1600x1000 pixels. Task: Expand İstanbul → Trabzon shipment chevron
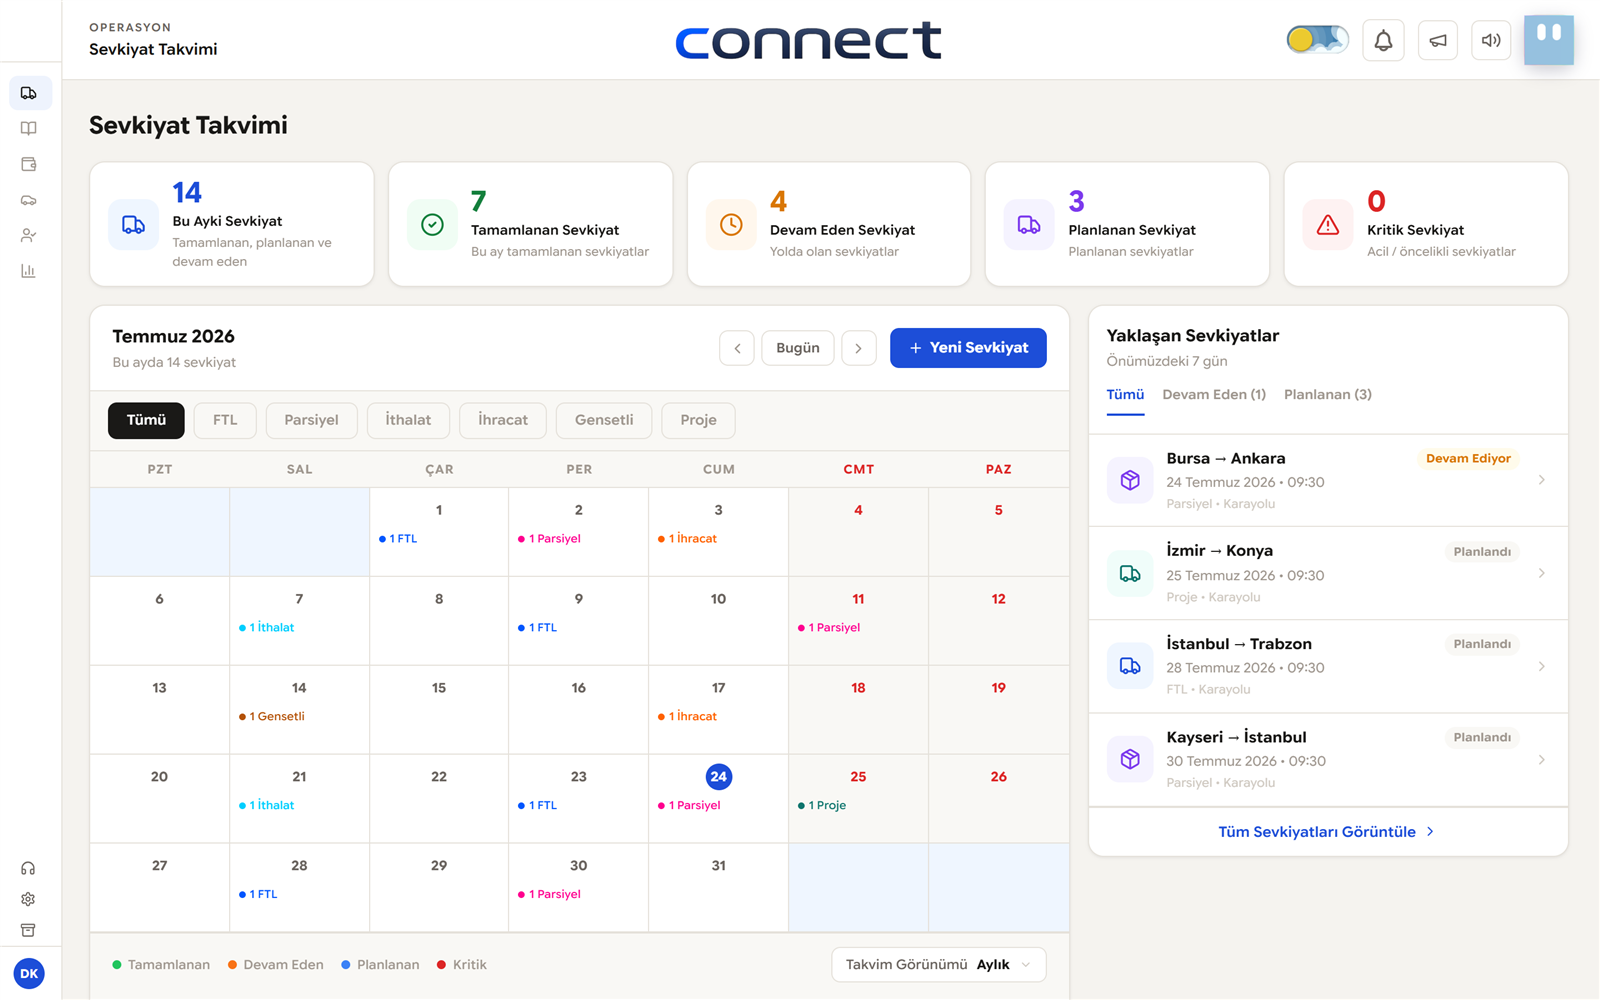[1542, 666]
